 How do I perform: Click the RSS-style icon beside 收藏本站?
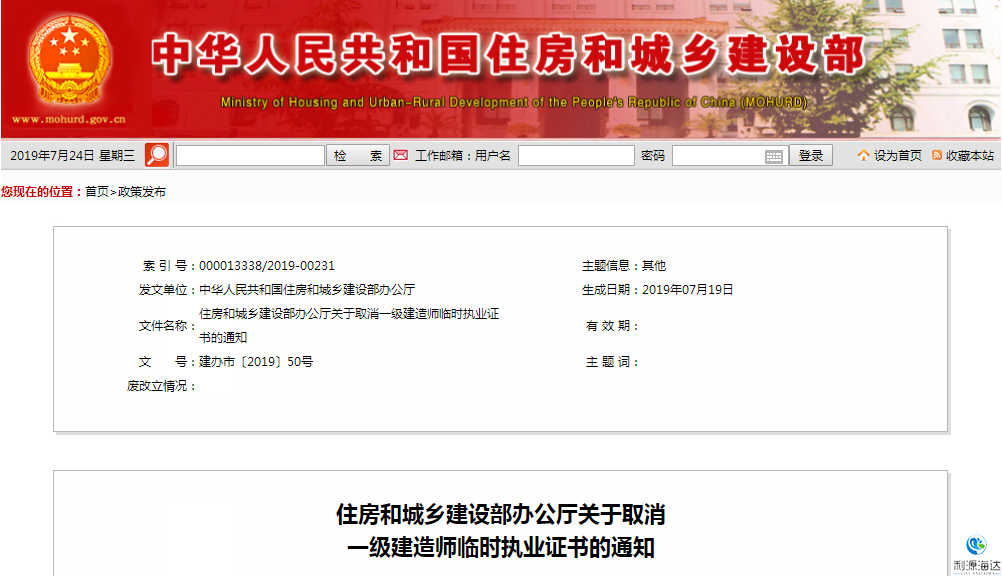[x=937, y=155]
